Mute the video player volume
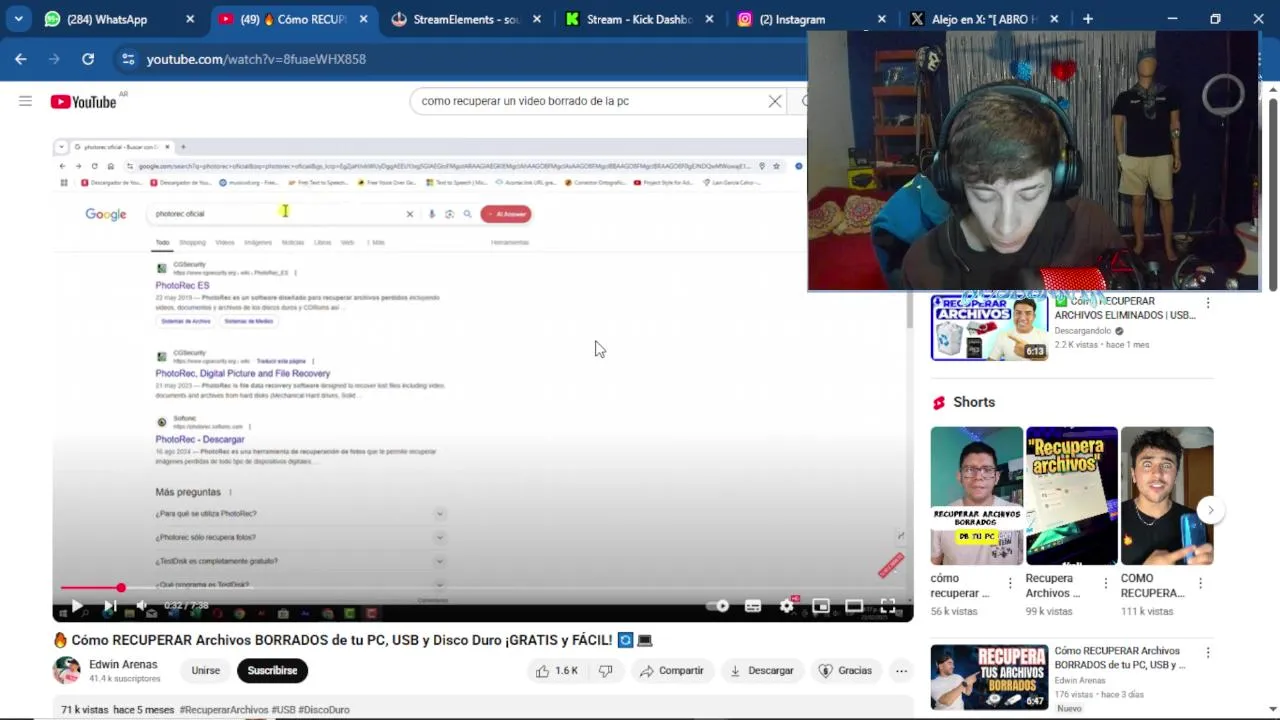1280x720 pixels. point(142,606)
